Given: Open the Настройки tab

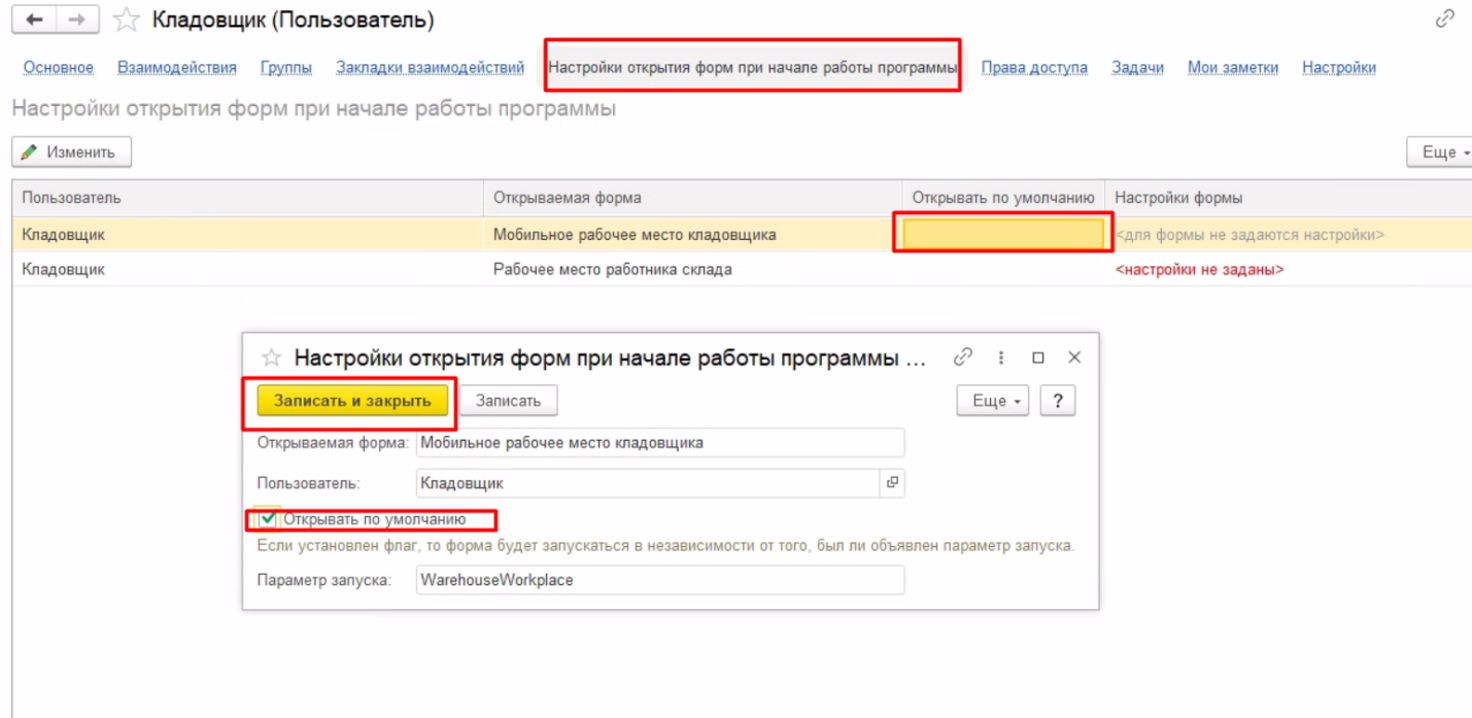Looking at the screenshot, I should click(x=1339, y=67).
